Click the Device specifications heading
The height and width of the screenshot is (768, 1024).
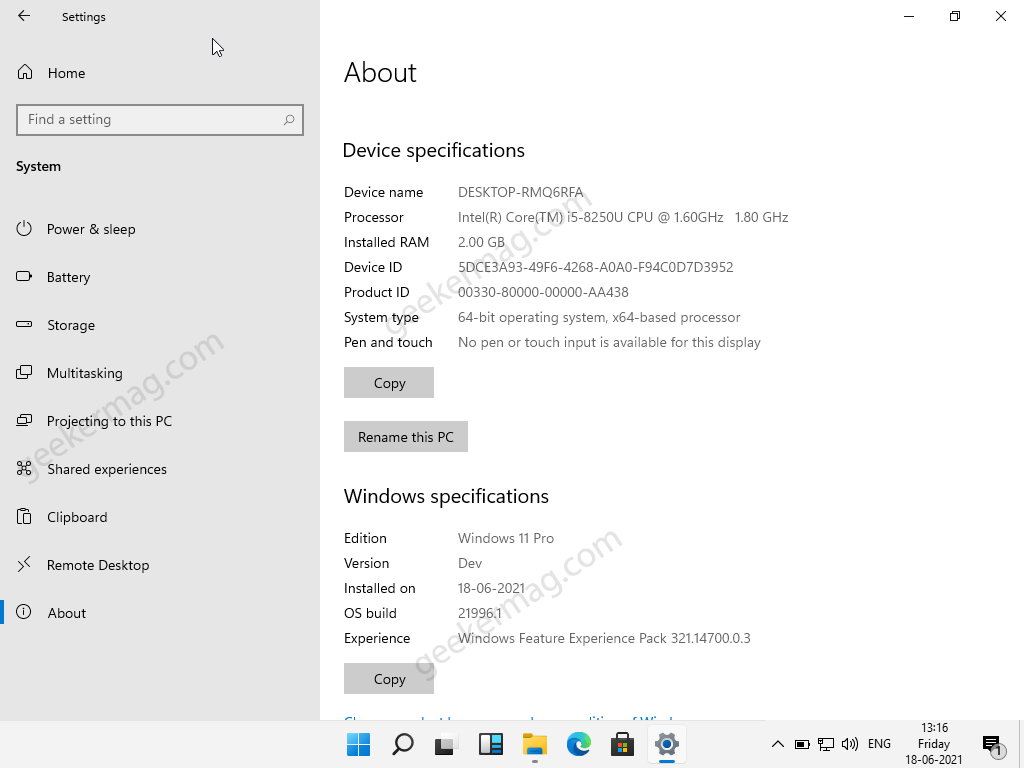click(434, 150)
